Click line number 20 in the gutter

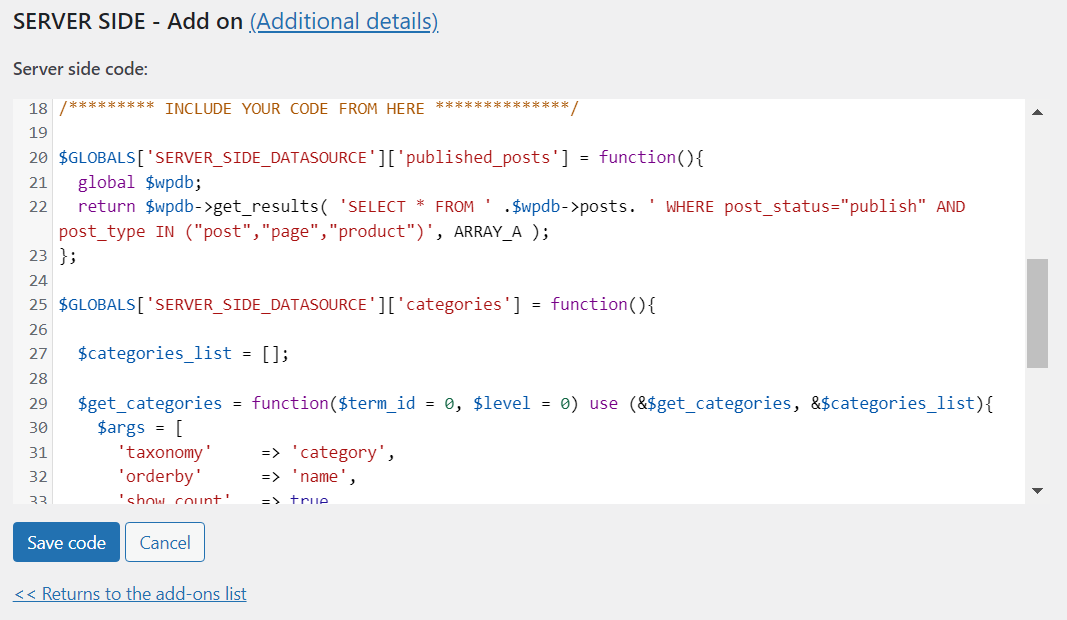point(38,157)
